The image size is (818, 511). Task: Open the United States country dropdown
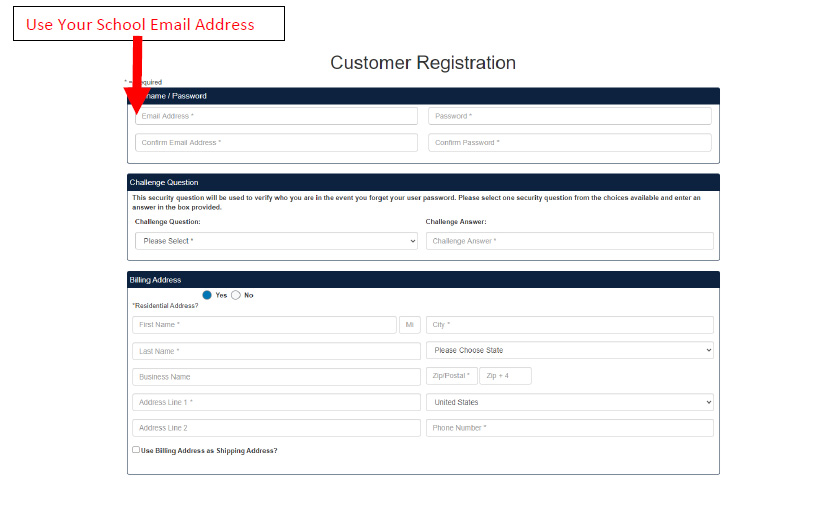[x=569, y=402]
